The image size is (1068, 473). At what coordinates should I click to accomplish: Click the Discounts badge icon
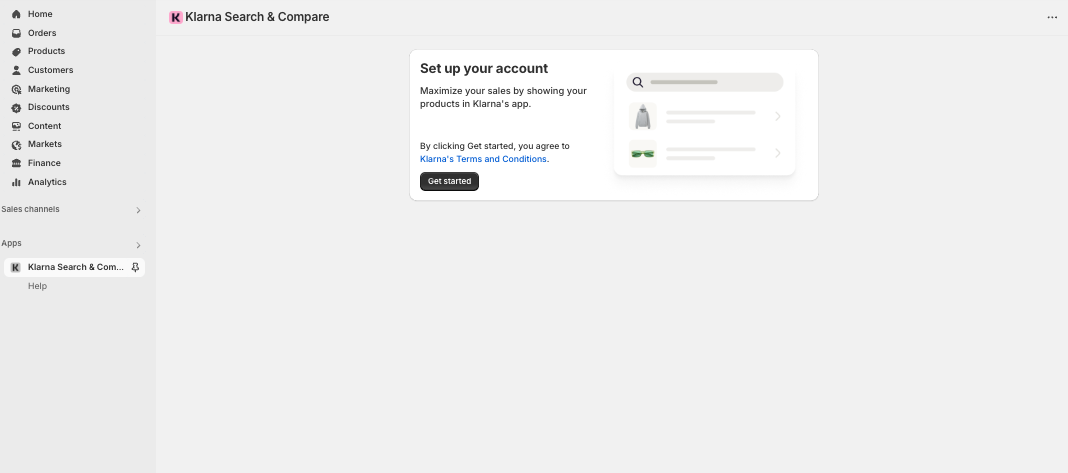coord(16,108)
